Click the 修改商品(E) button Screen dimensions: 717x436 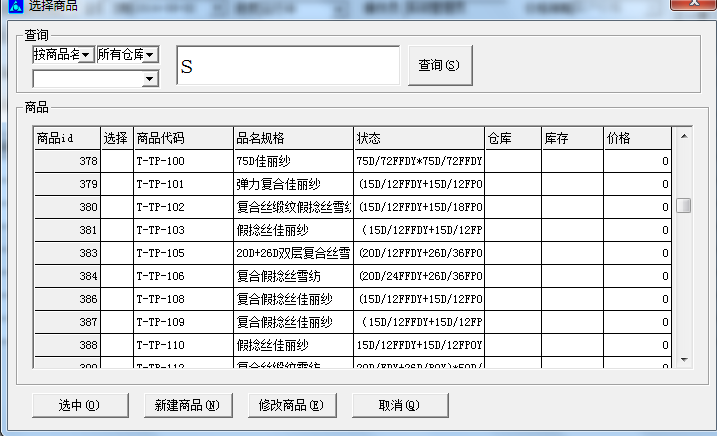pos(292,405)
